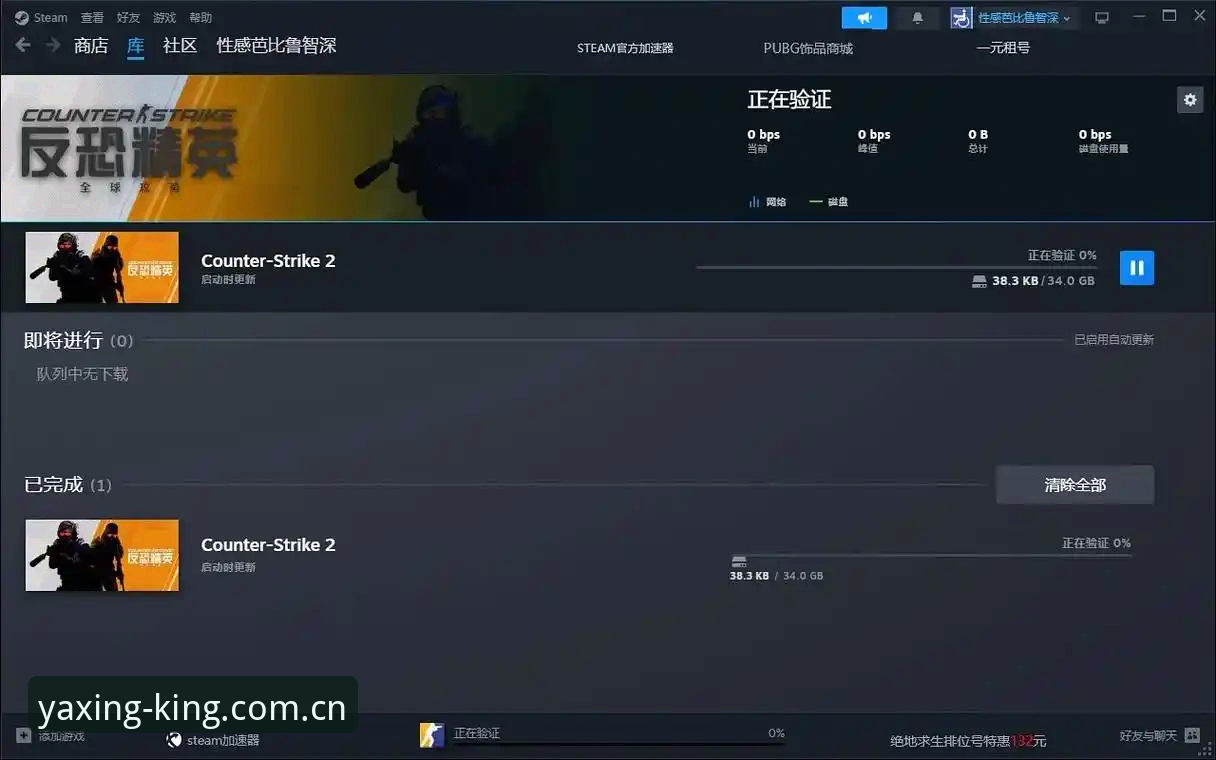Click the Steam logo menu

(41, 17)
